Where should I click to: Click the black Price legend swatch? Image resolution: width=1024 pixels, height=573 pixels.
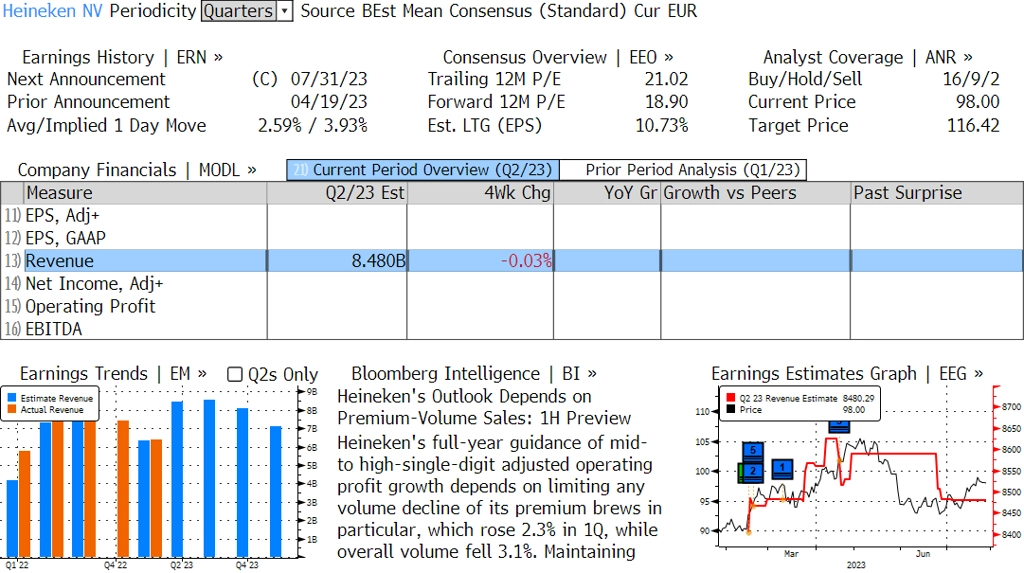[x=730, y=410]
